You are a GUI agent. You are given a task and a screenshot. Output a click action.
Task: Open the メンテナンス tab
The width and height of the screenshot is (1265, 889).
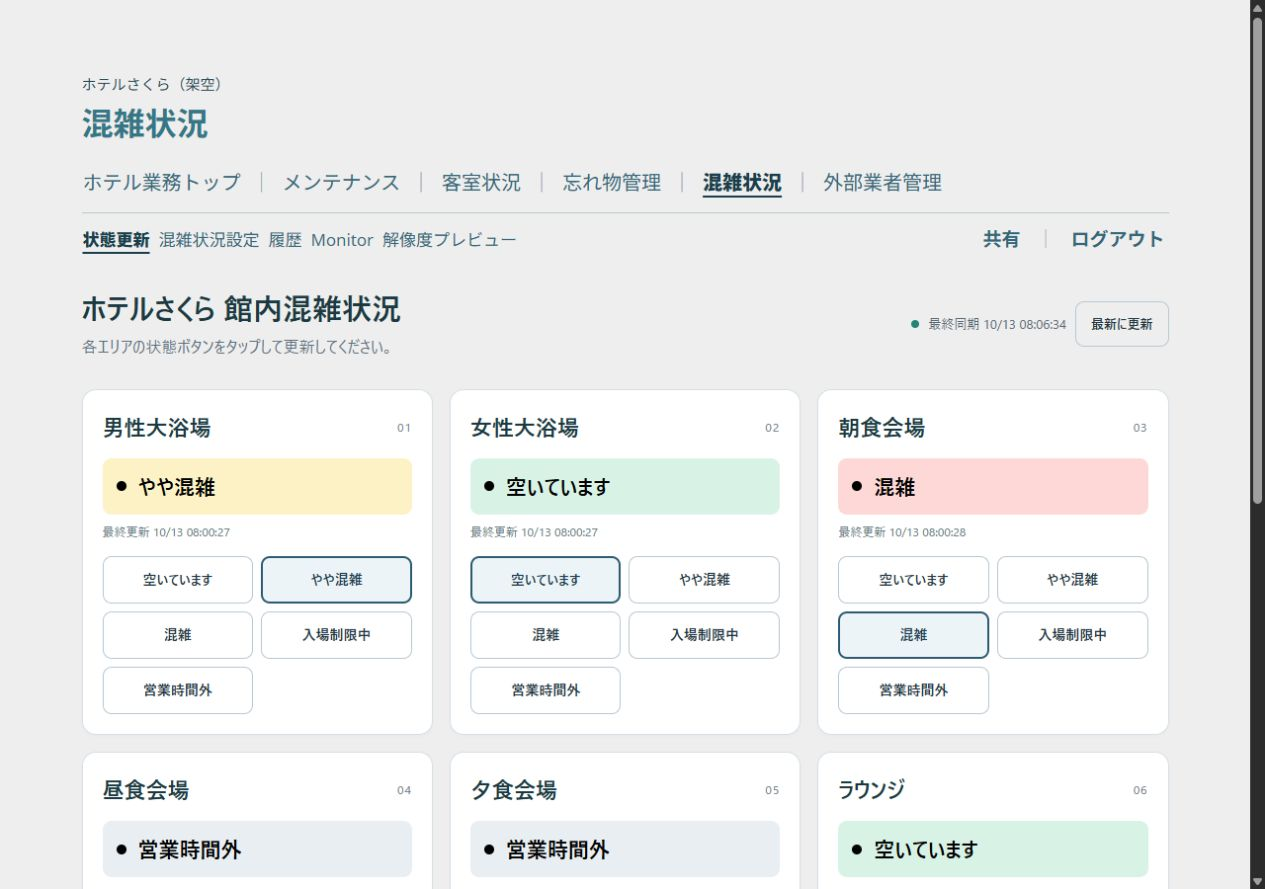pyautogui.click(x=341, y=183)
